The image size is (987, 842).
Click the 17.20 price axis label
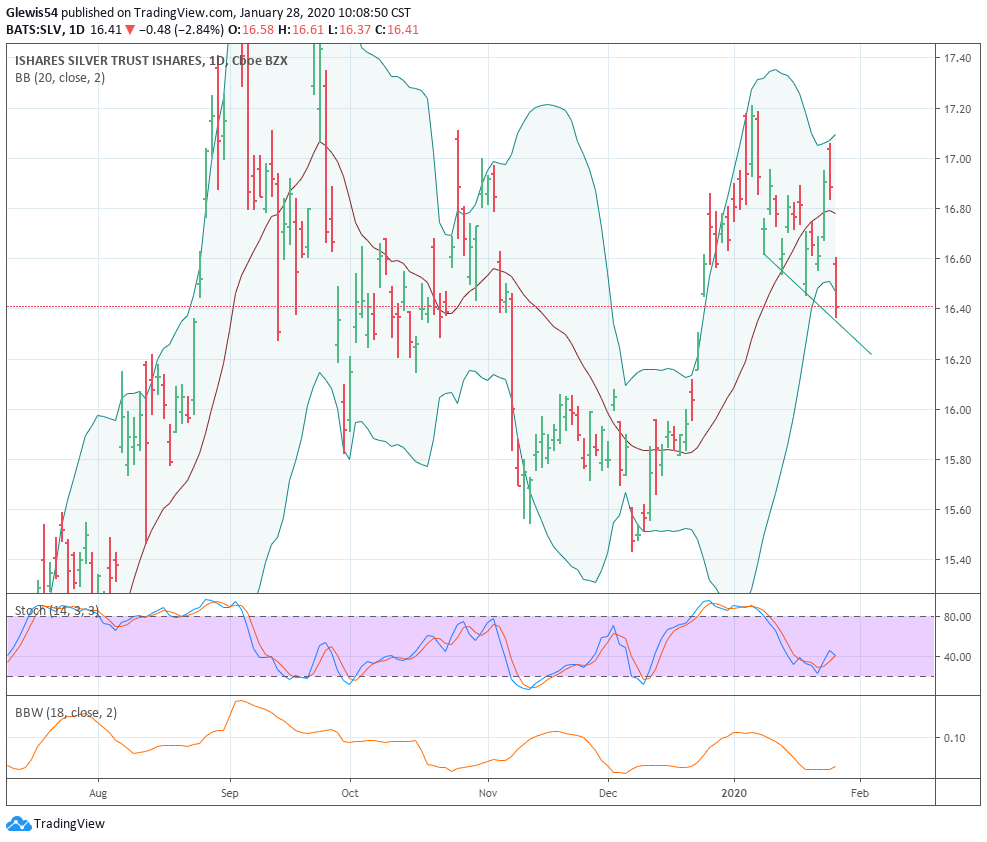pos(957,109)
